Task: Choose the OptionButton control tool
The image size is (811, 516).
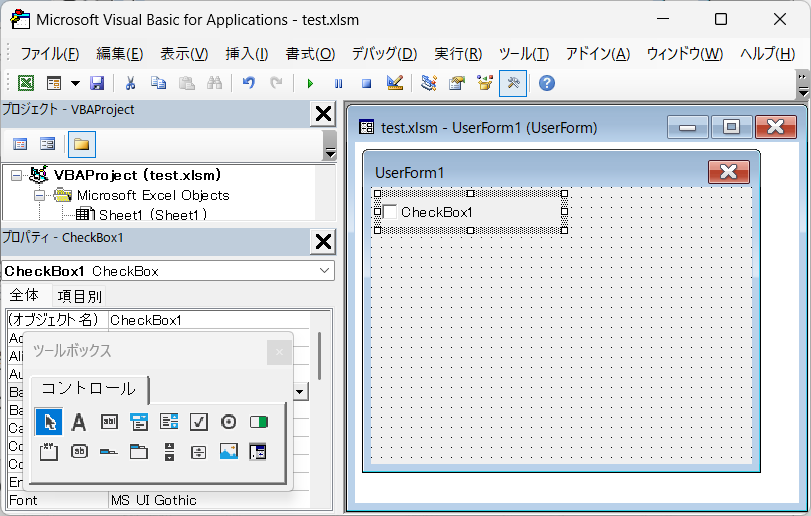Action: (x=229, y=422)
